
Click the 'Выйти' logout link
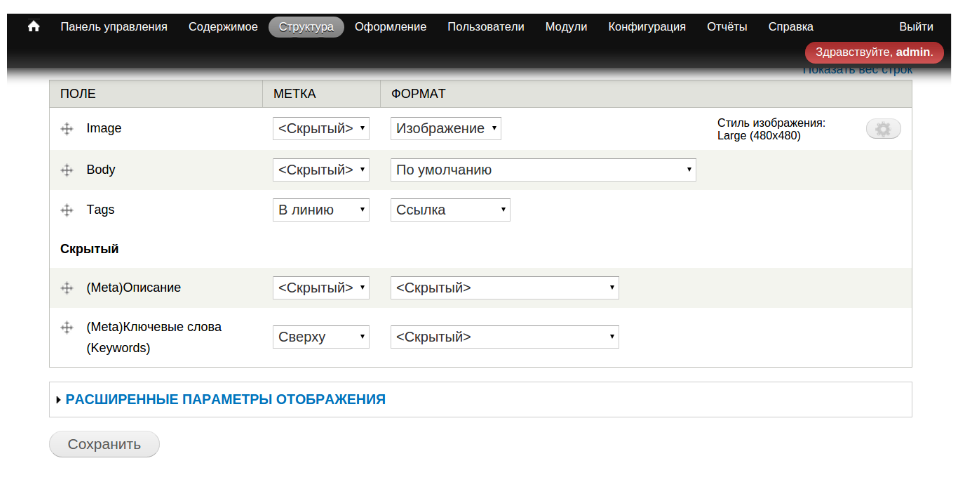tap(916, 27)
